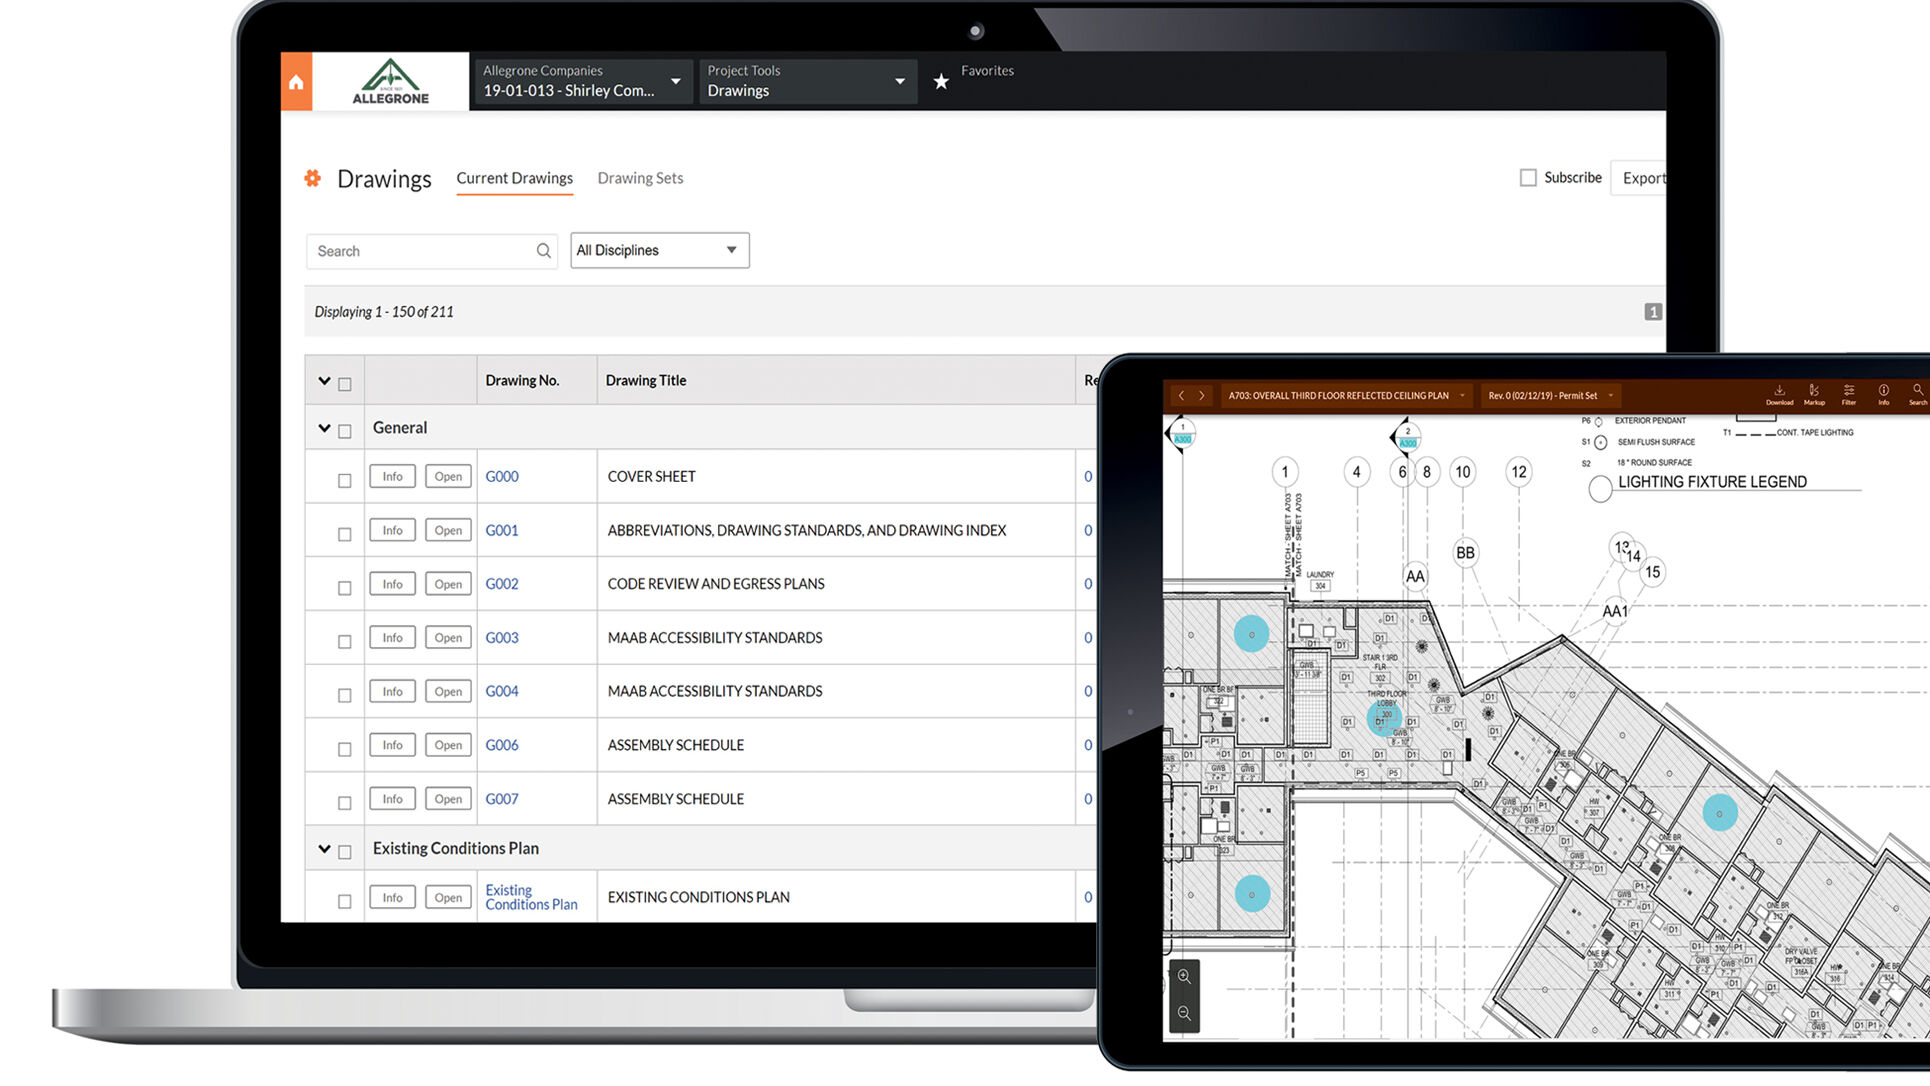1930x1086 pixels.
Task: Open the Rev. 0 Permit Set dropdown
Action: pyautogui.click(x=1551, y=396)
